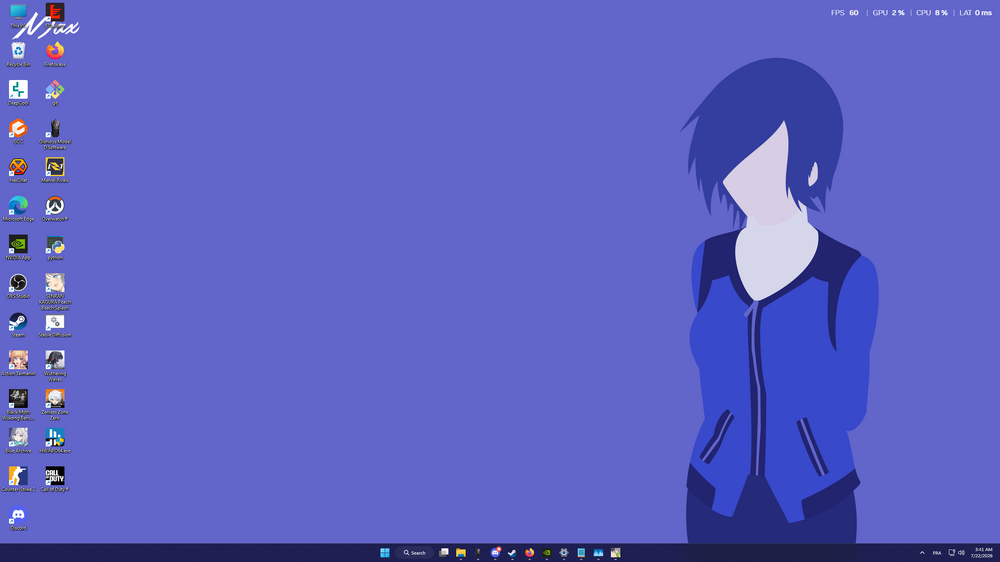
Task: Select the DeepCool desktop shortcut
Action: tap(18, 93)
